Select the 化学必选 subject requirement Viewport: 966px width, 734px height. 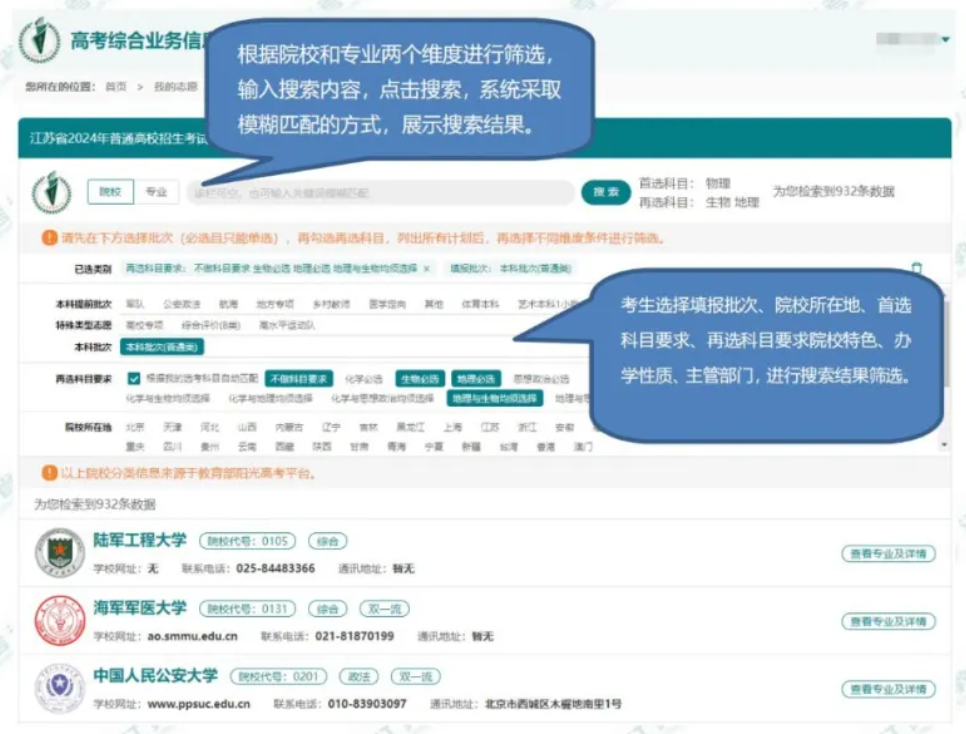click(x=363, y=378)
